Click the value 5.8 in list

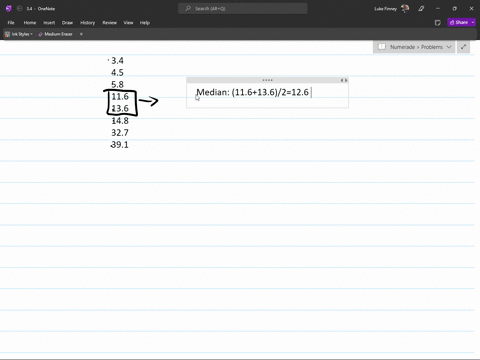pos(117,85)
